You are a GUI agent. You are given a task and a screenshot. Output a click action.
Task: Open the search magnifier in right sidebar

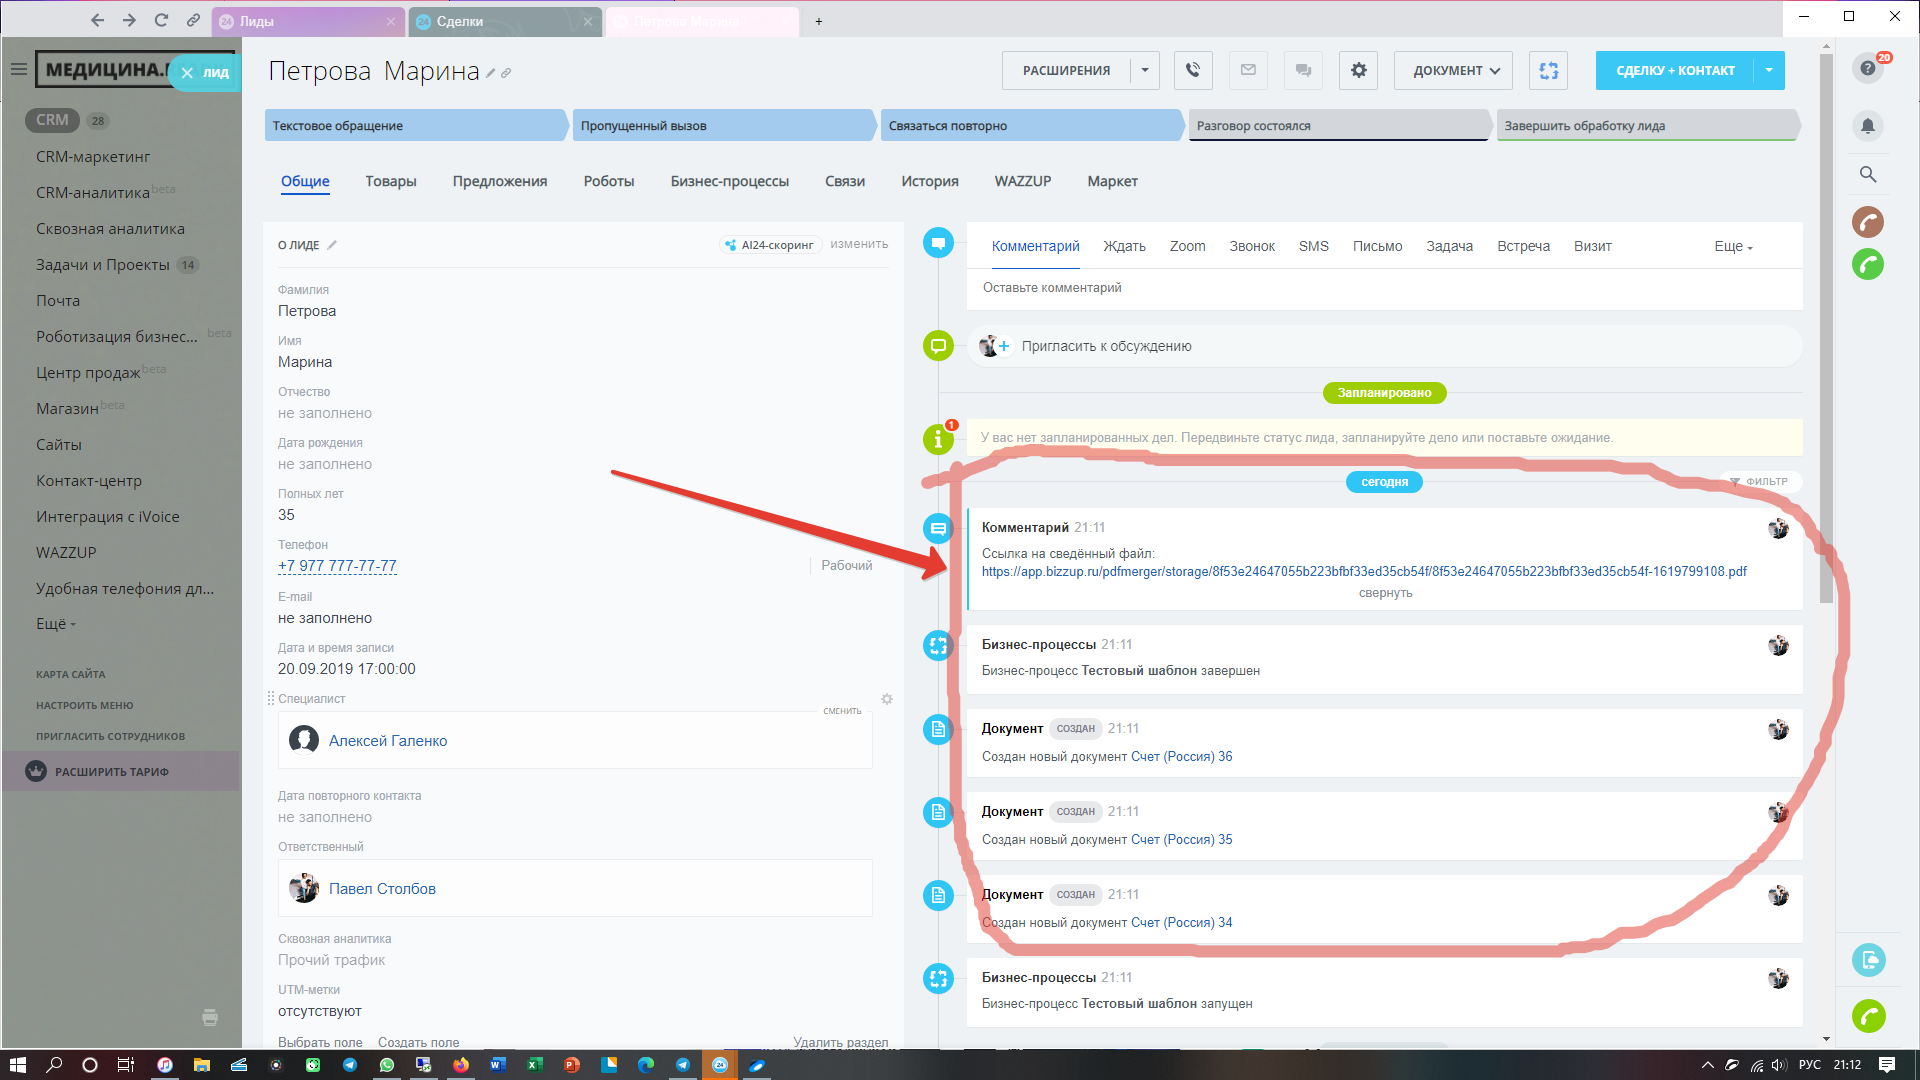[1867, 174]
